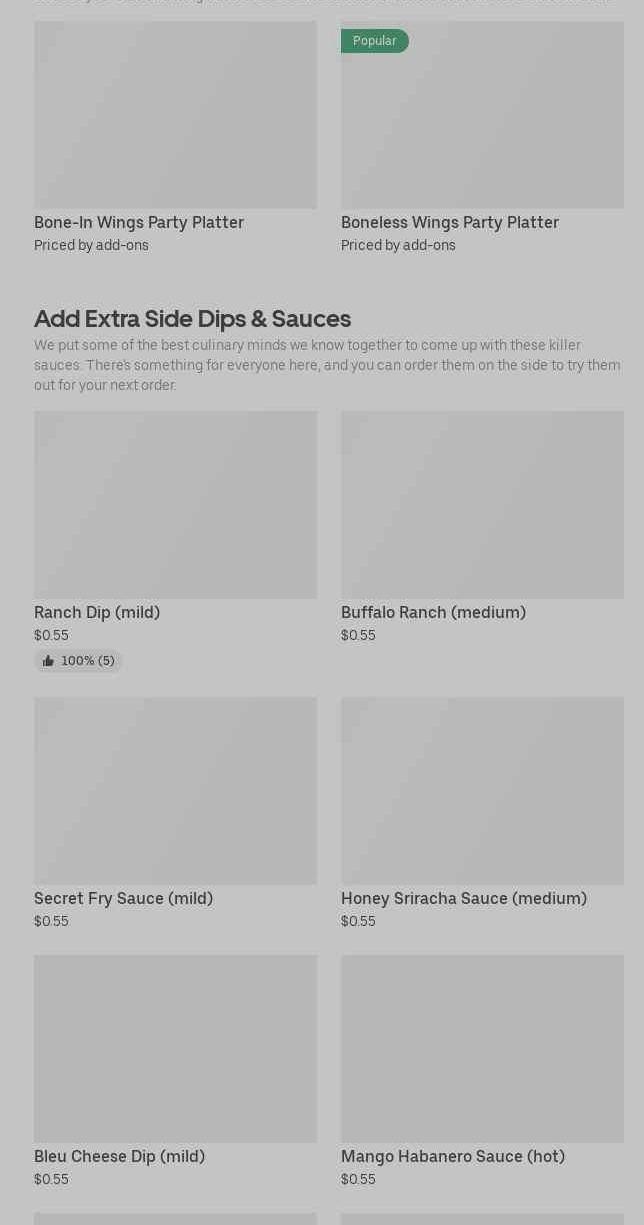
Task: Open the Mango Habanero Sauce image
Action: pyautogui.click(x=482, y=1049)
